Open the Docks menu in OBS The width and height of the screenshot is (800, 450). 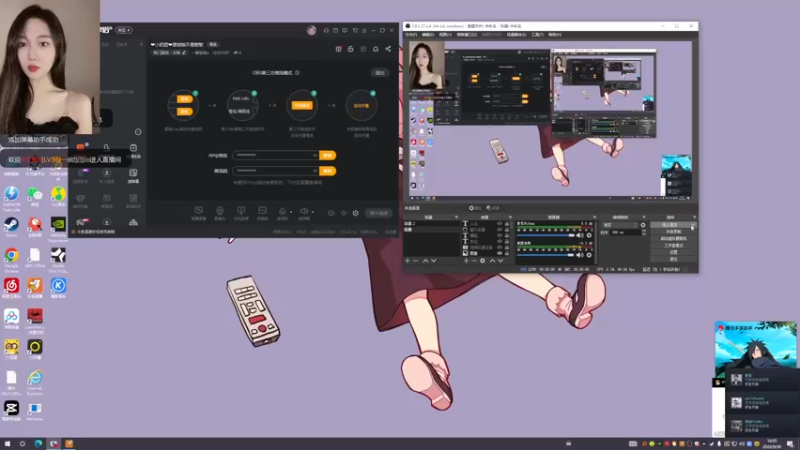[x=466, y=35]
